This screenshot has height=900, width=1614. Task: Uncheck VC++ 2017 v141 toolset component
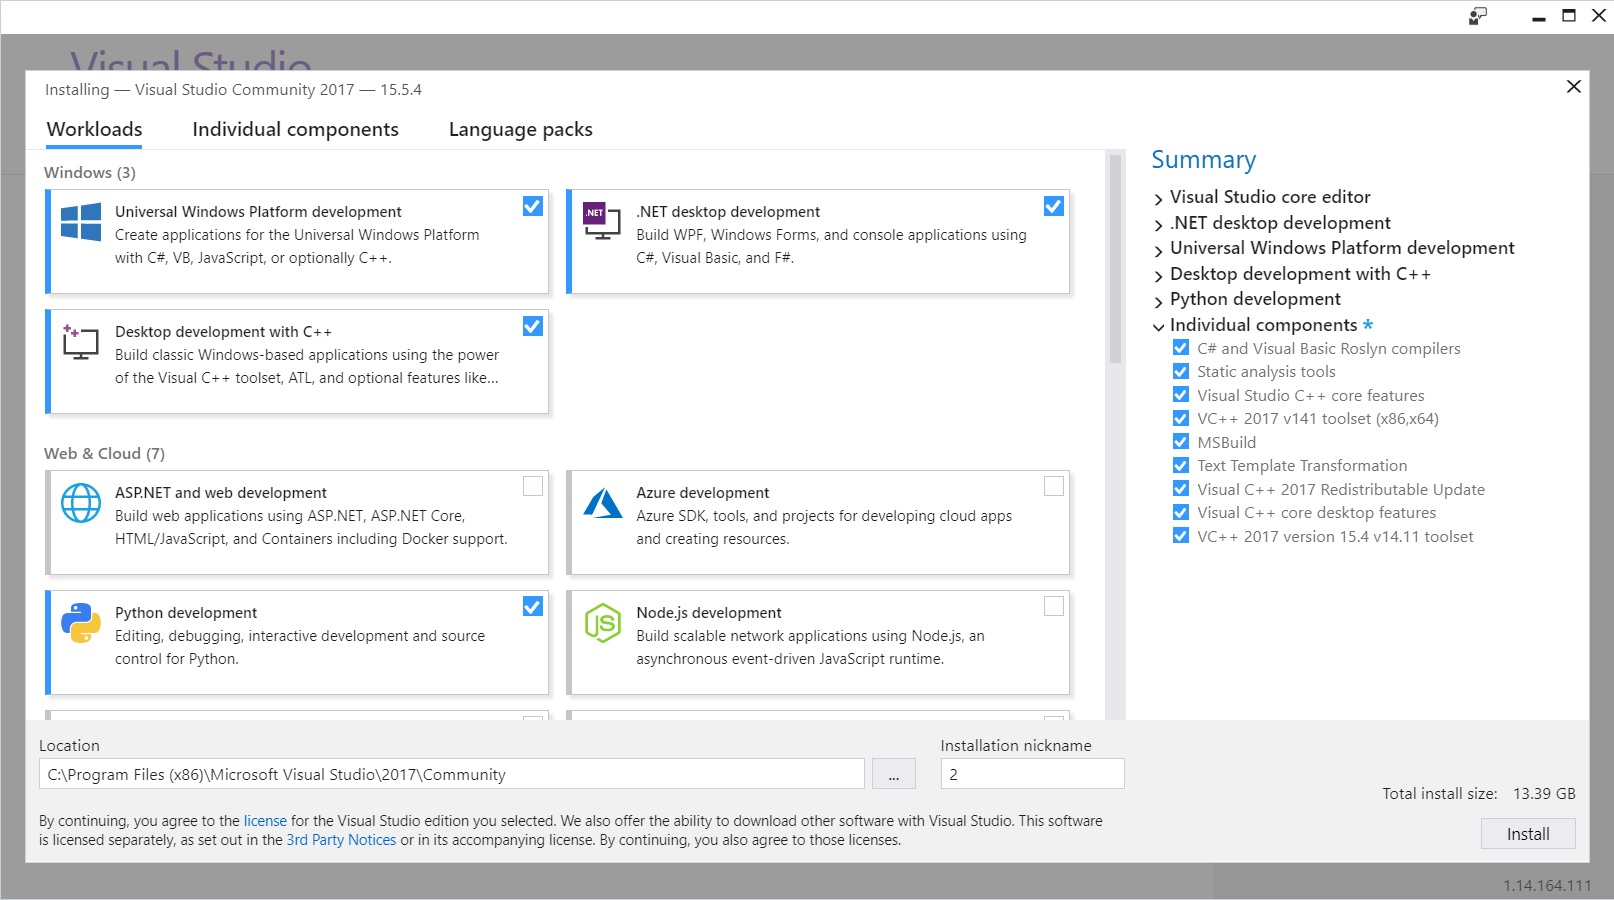coord(1181,418)
